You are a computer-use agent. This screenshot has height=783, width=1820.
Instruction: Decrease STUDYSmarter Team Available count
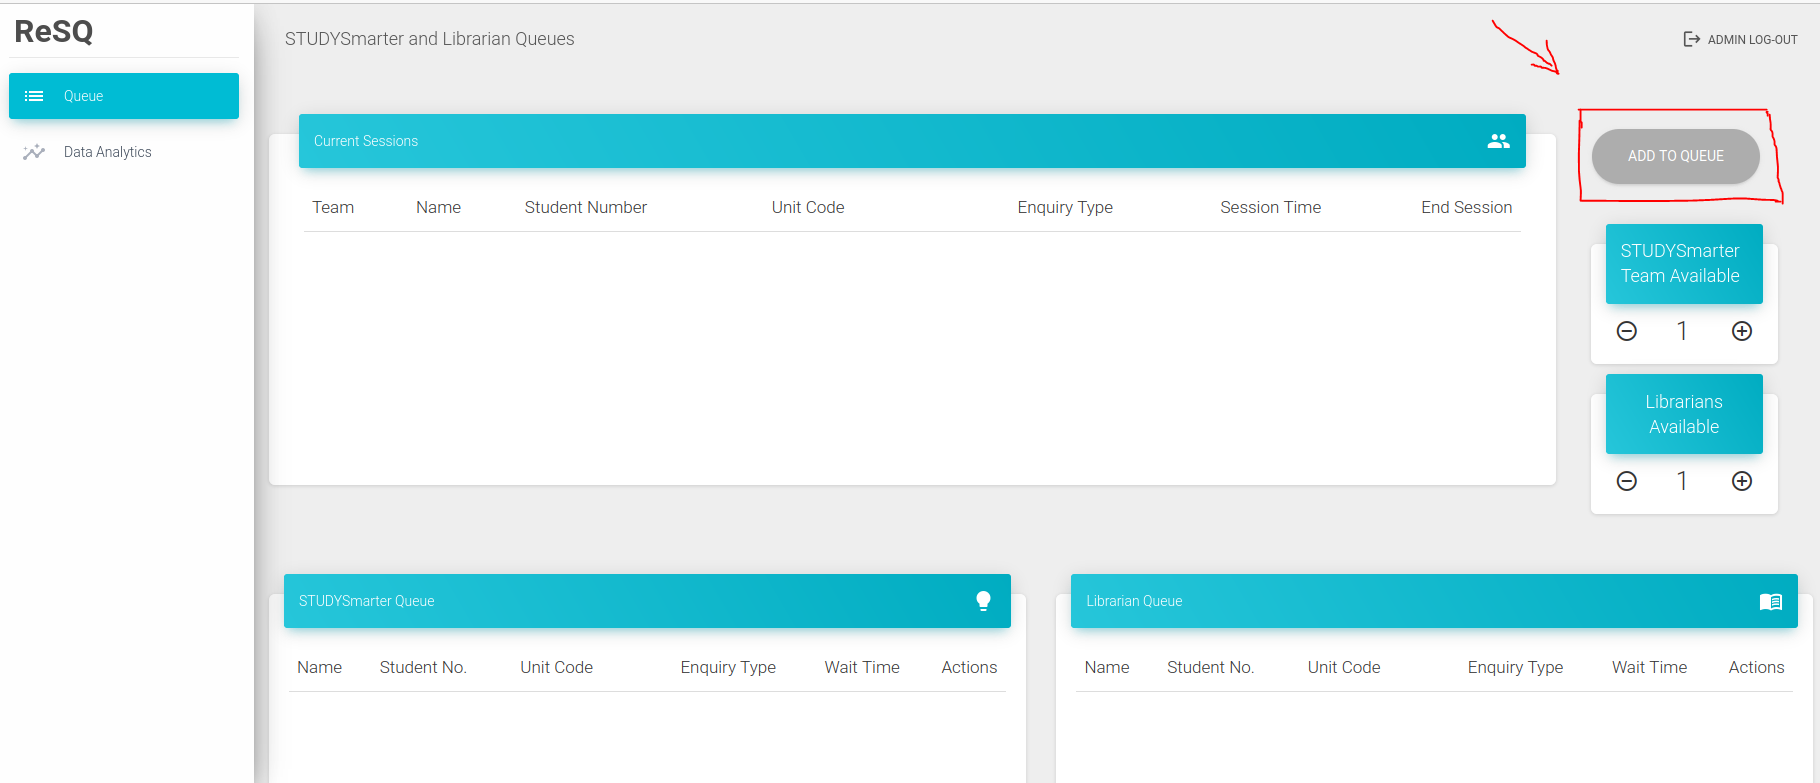click(x=1627, y=331)
